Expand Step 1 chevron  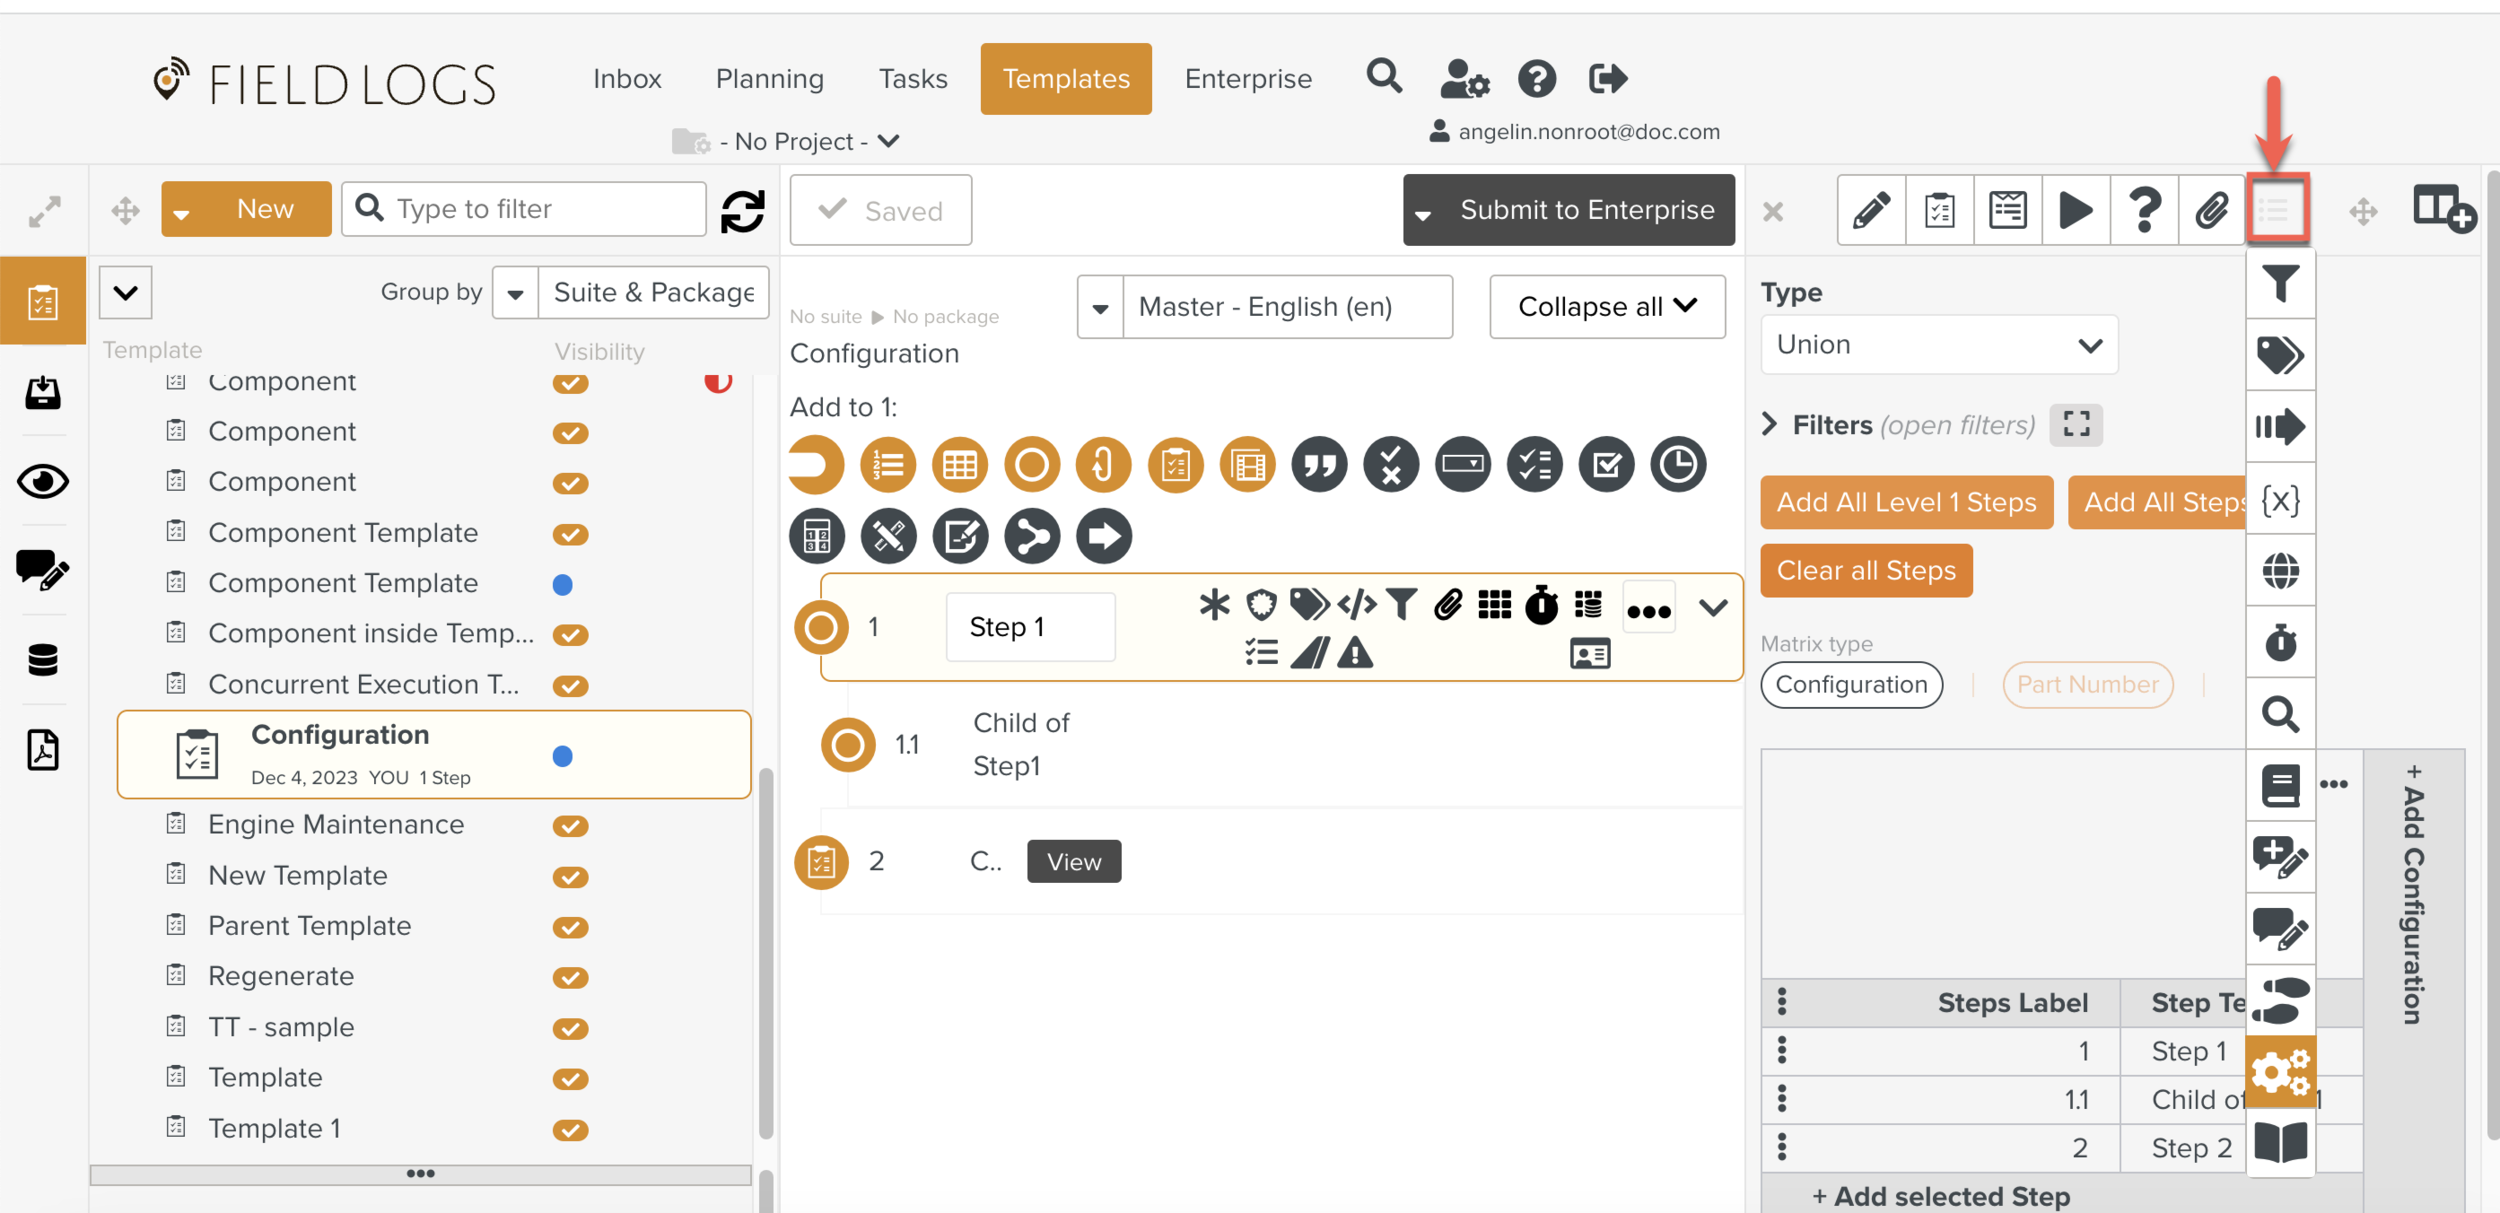coord(1713,607)
